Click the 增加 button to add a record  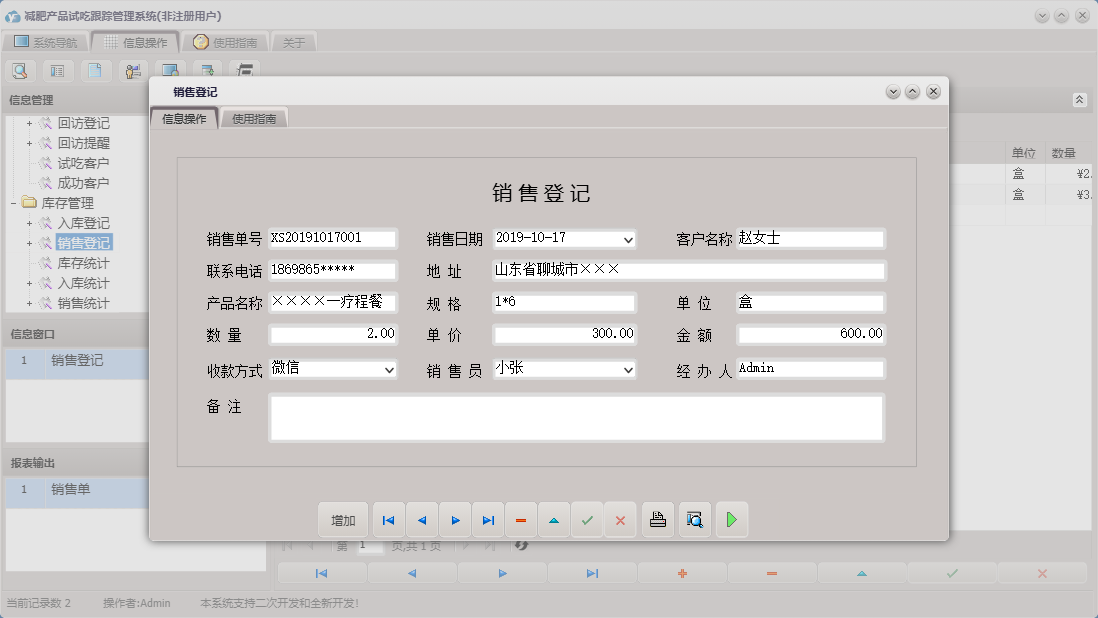[343, 519]
